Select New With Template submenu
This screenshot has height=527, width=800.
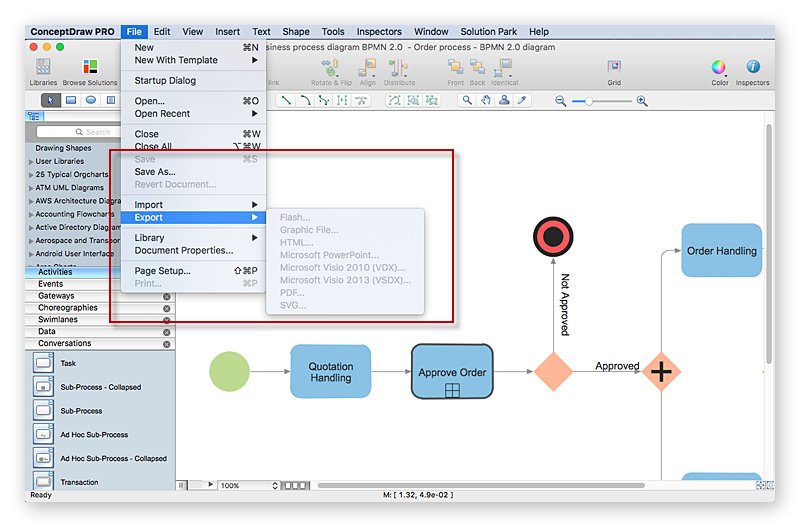(x=193, y=60)
